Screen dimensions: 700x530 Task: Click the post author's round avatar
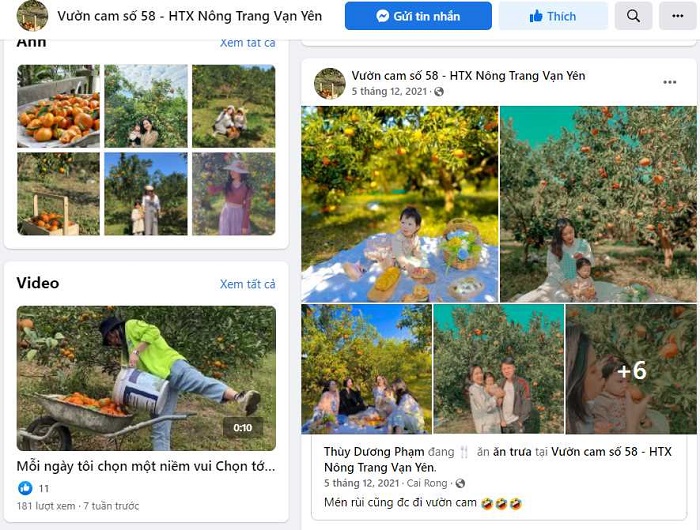(x=330, y=83)
